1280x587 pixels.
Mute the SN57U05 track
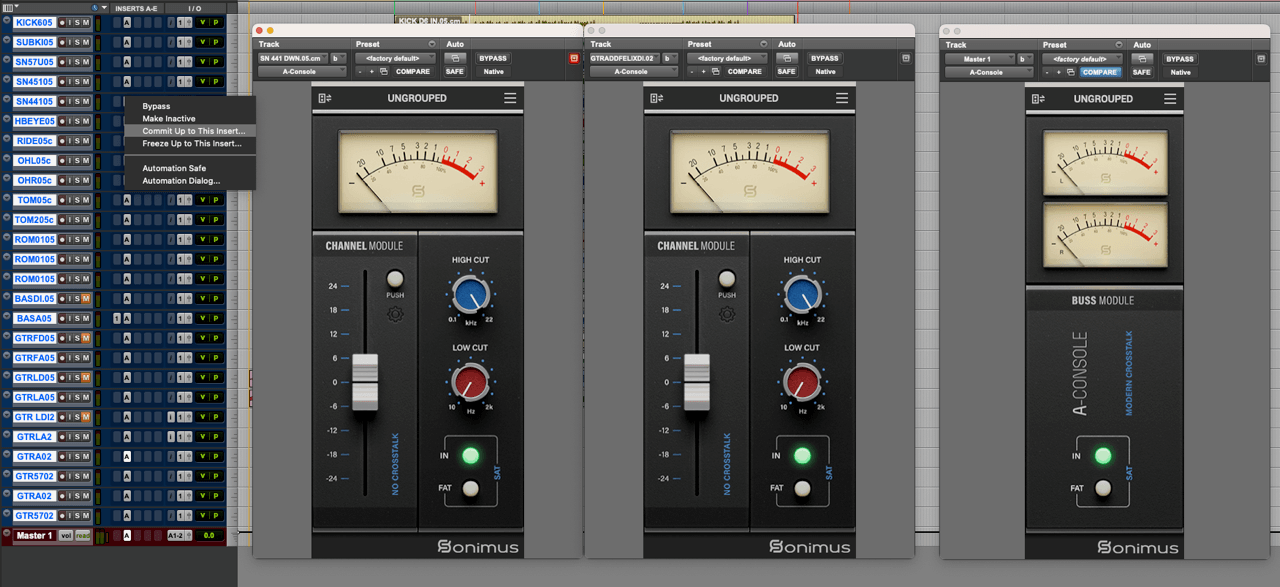tap(86, 62)
